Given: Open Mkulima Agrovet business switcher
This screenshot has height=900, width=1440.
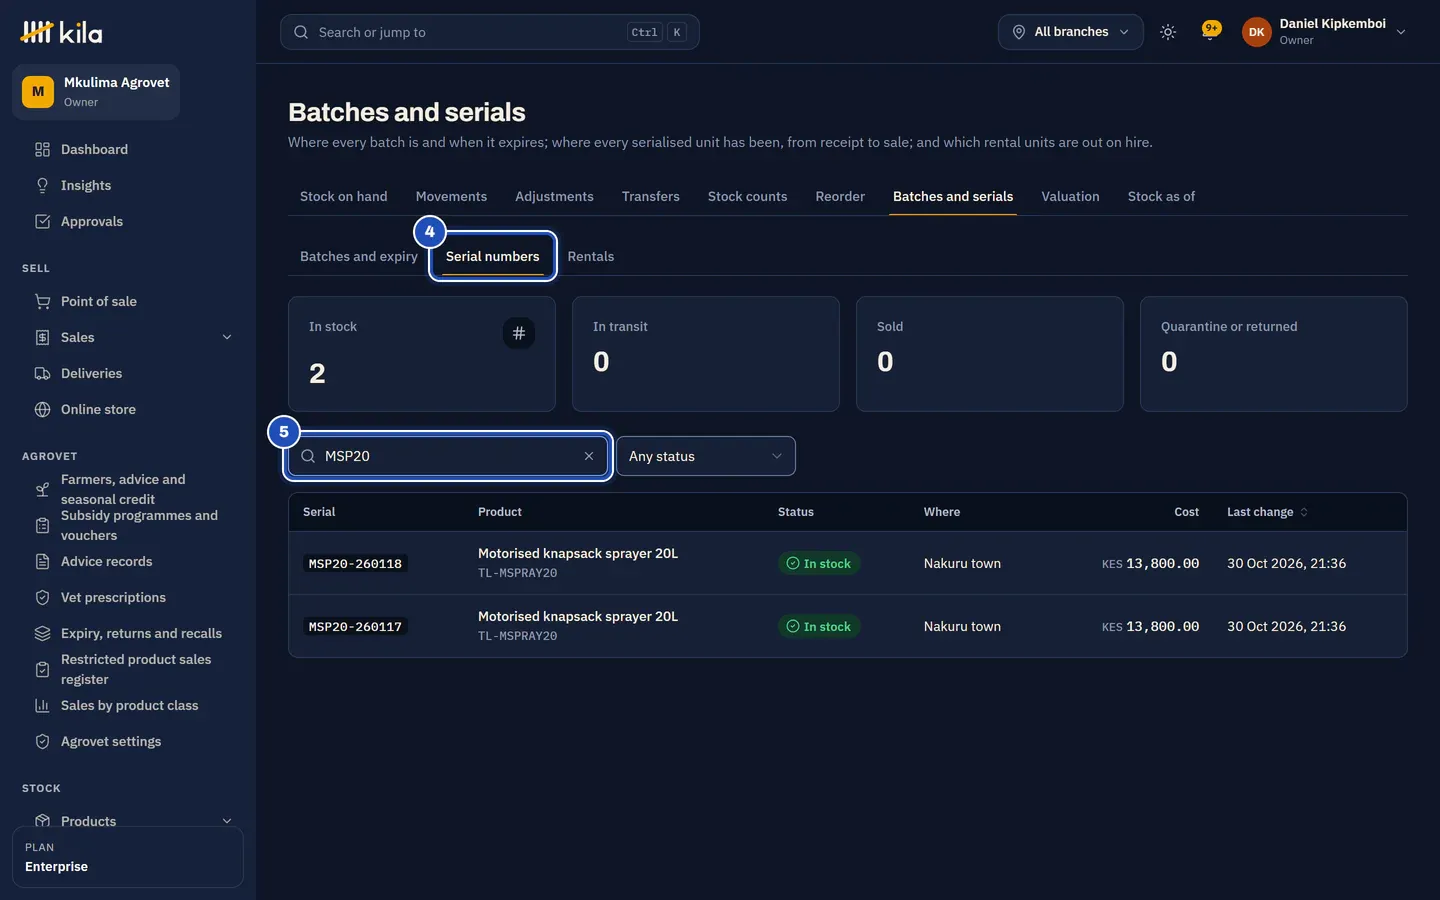Looking at the screenshot, I should (96, 92).
